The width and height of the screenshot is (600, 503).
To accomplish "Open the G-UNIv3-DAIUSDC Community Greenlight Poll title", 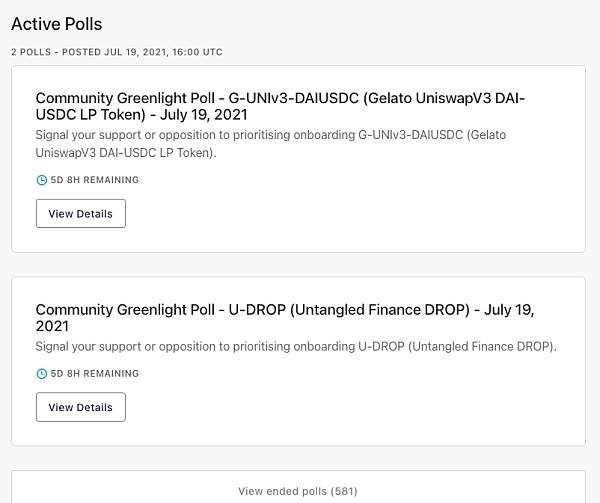I will pos(280,106).
